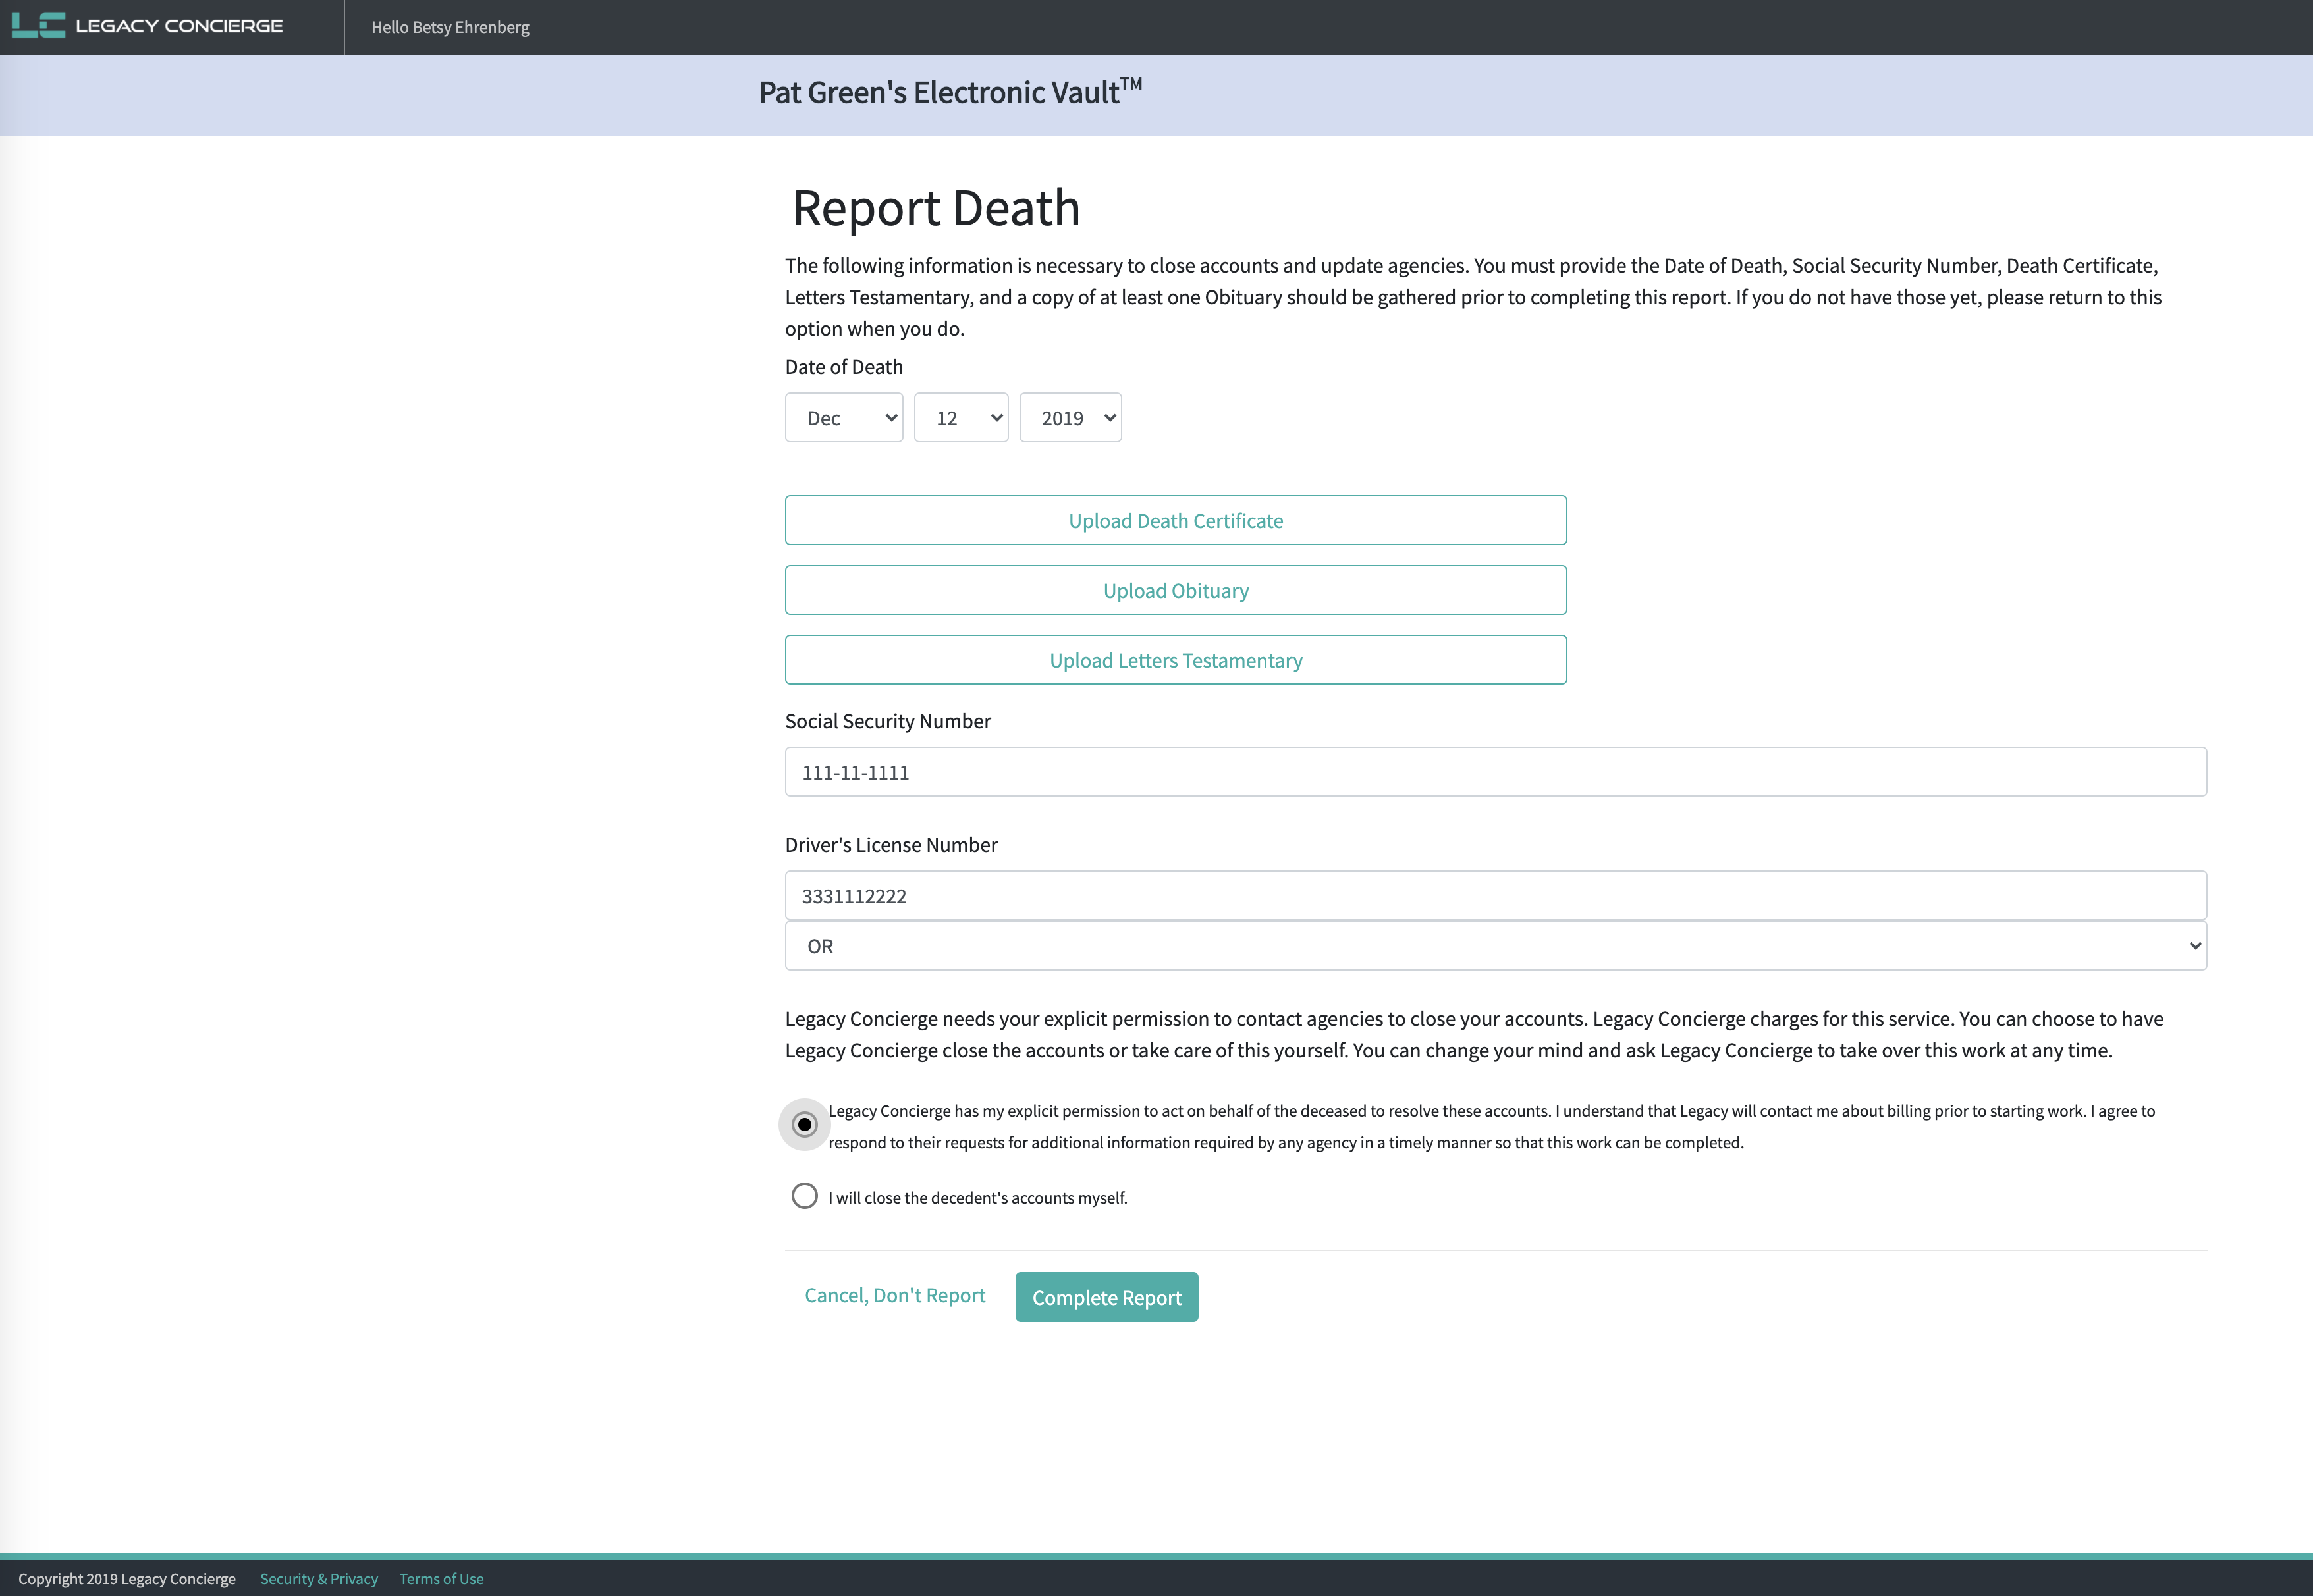Open Security & Privacy footer link
2313x1596 pixels.
318,1579
